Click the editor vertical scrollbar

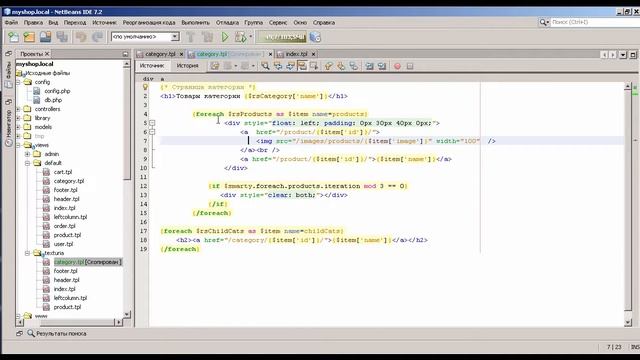[x=628, y=204]
